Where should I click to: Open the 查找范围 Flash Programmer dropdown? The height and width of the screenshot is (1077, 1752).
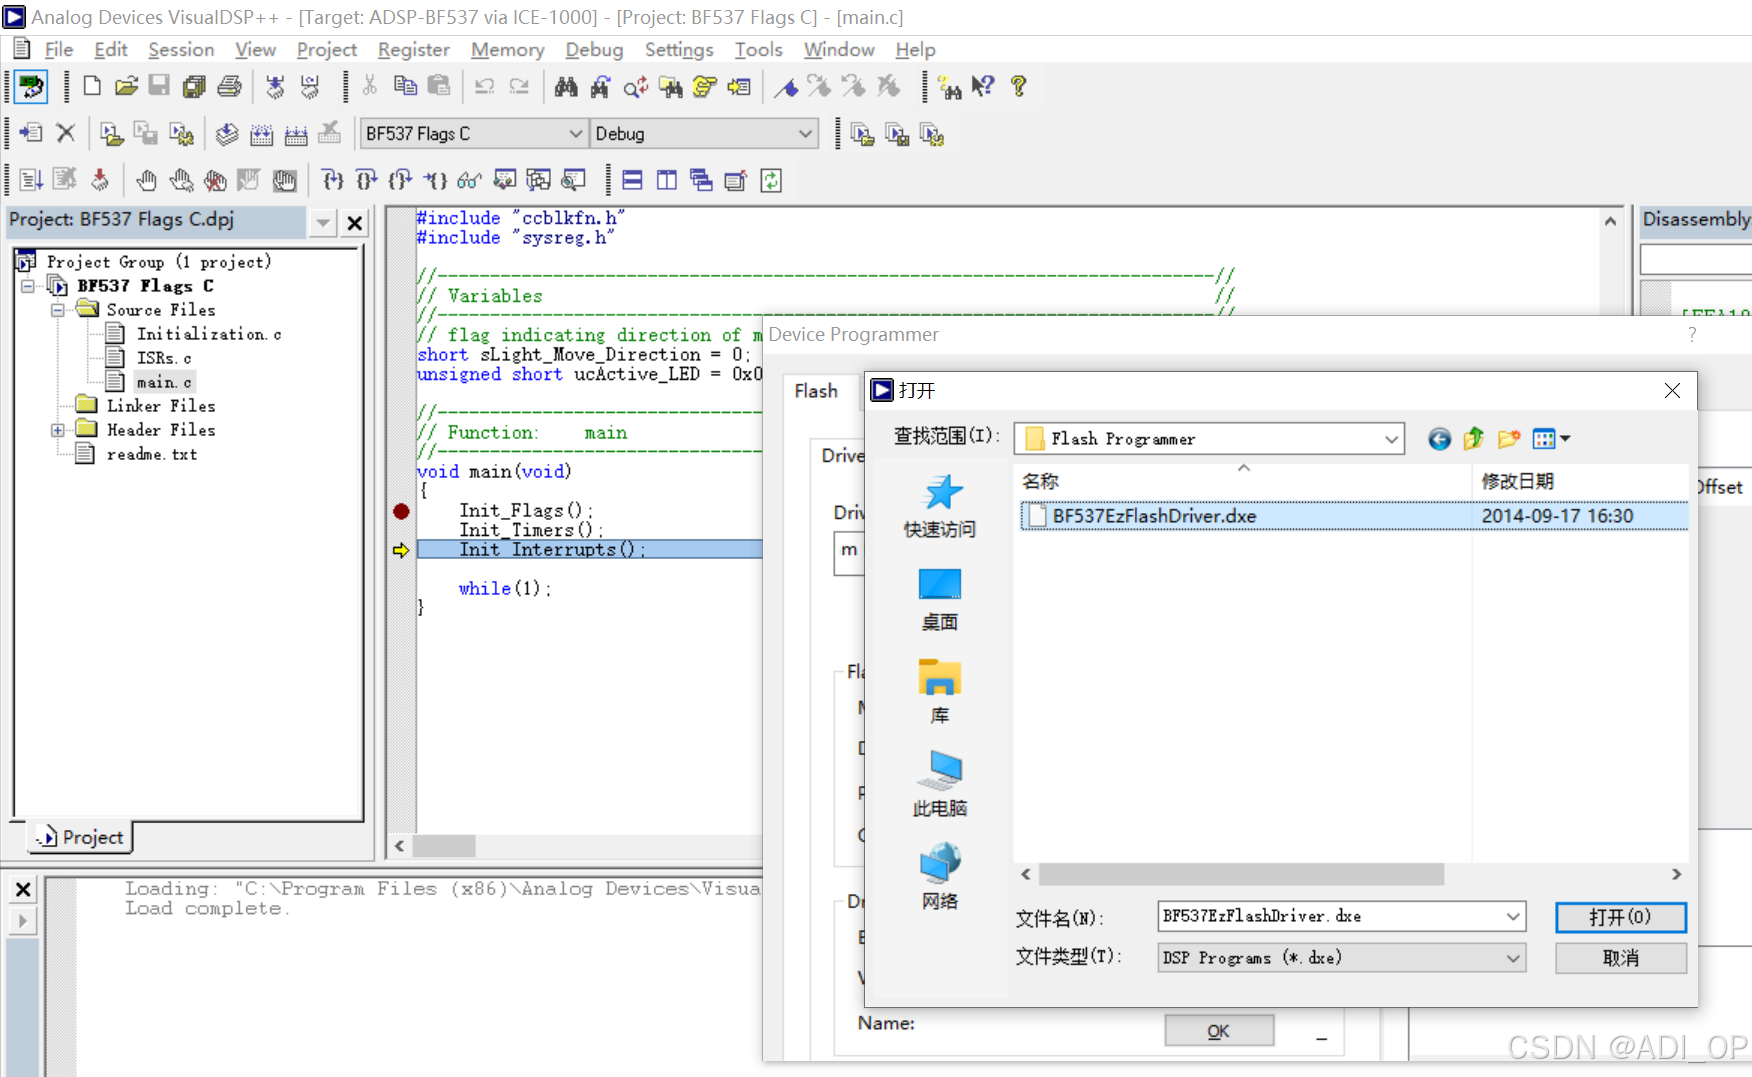(1391, 439)
